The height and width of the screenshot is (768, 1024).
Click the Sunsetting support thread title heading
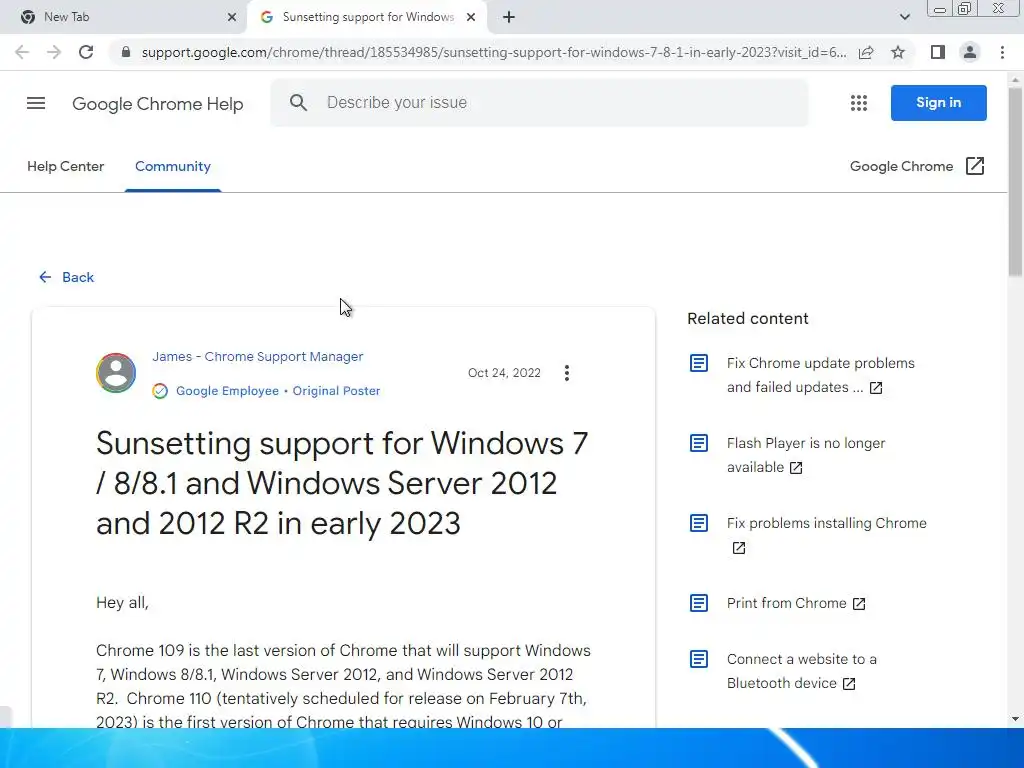[342, 483]
